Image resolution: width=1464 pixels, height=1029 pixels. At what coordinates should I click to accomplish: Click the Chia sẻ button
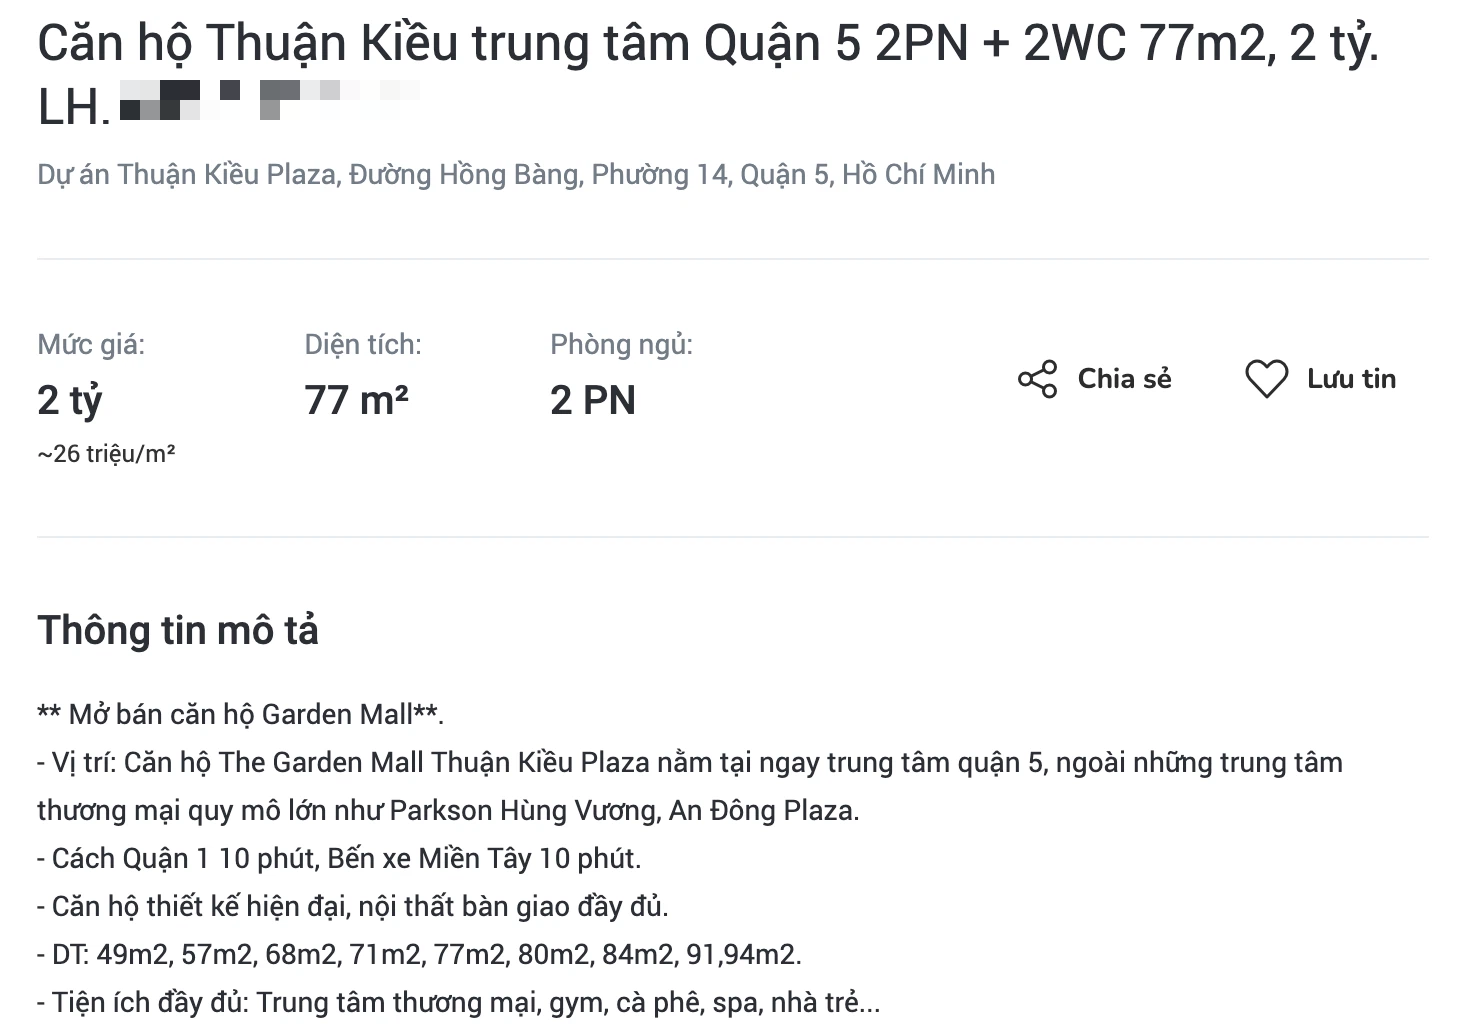tap(1124, 379)
